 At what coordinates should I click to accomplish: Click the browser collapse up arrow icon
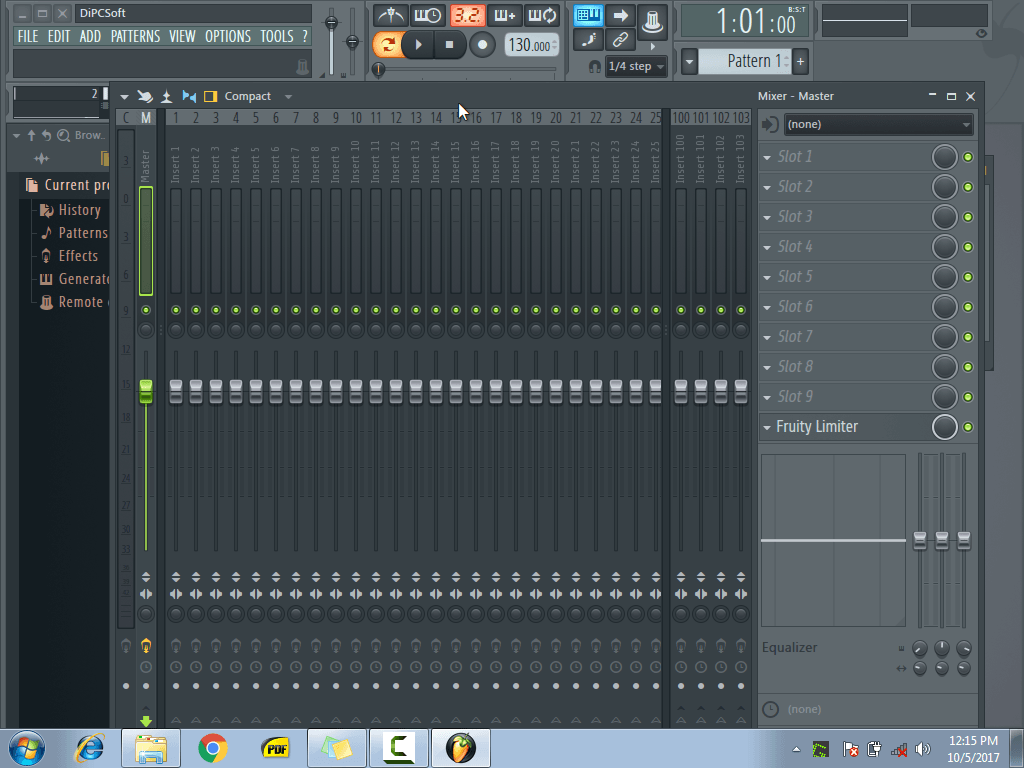click(x=31, y=135)
